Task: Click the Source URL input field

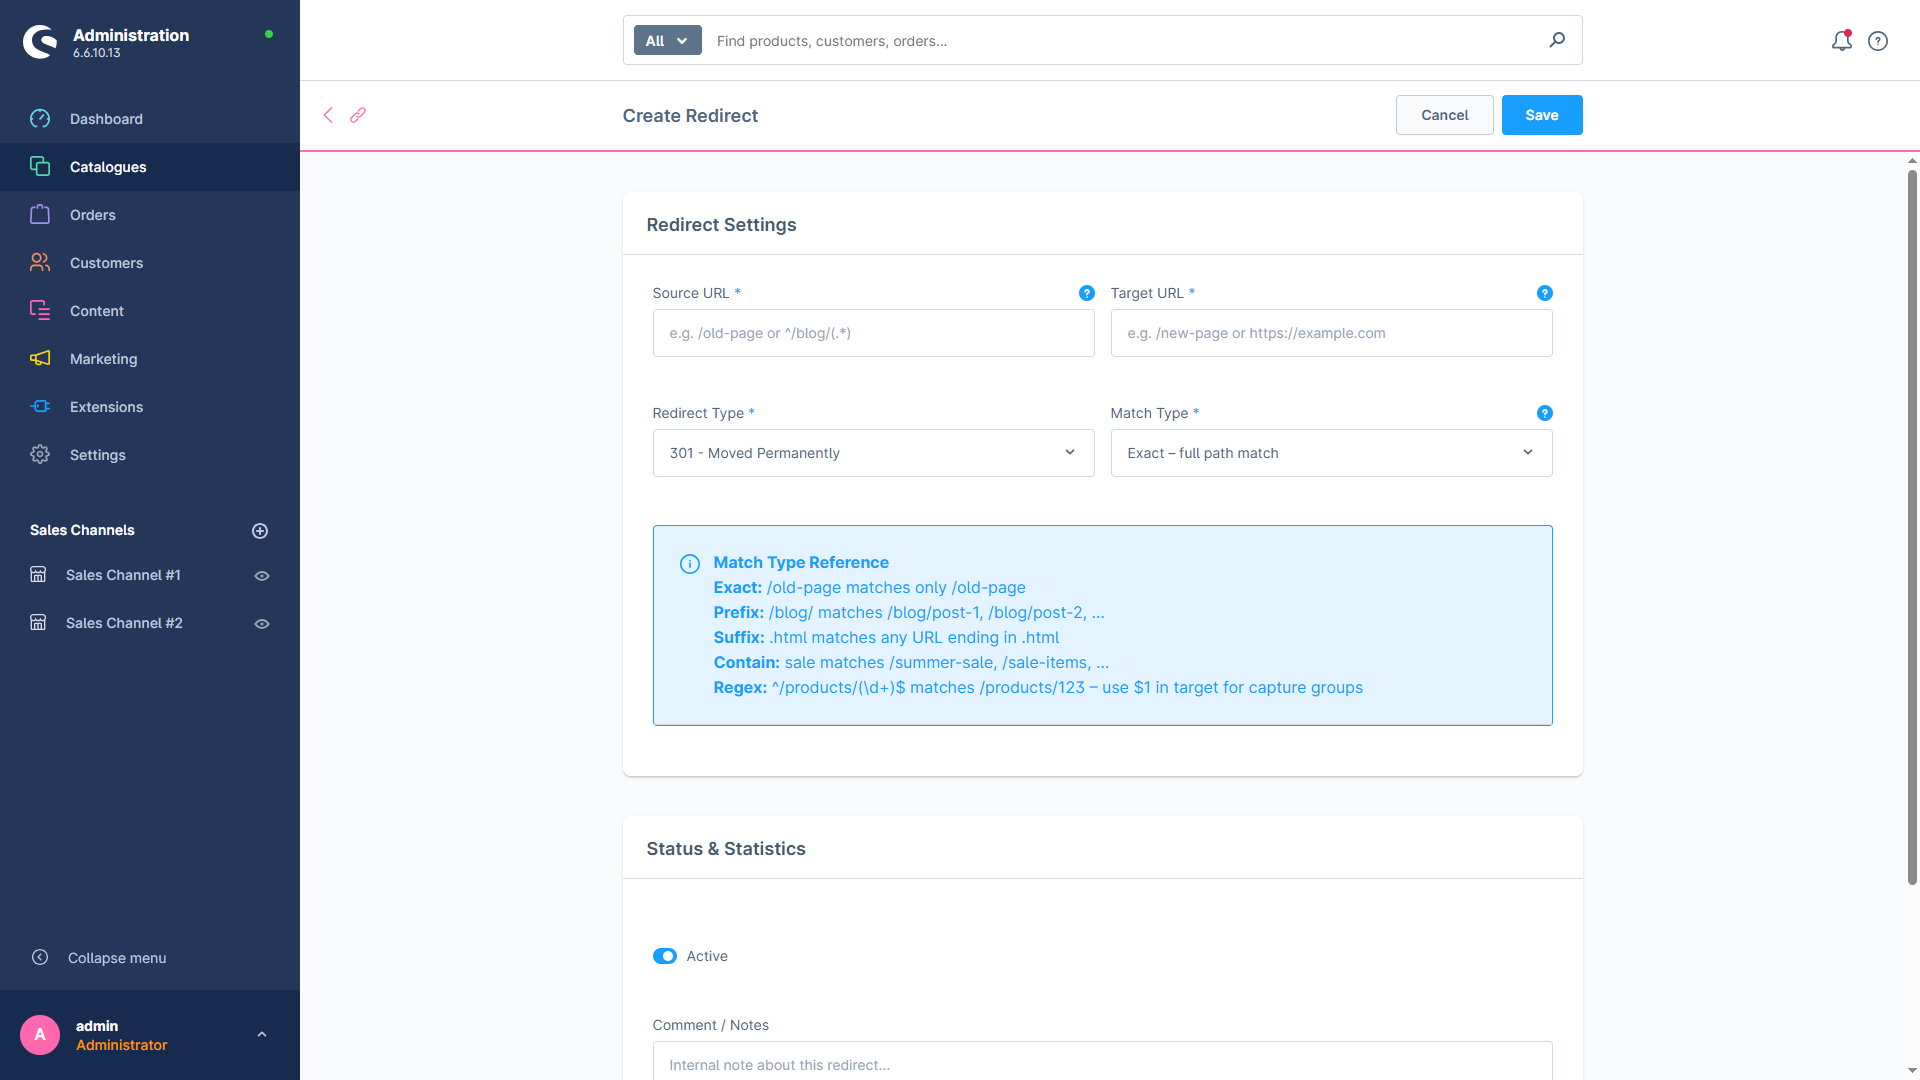Action: tap(873, 333)
